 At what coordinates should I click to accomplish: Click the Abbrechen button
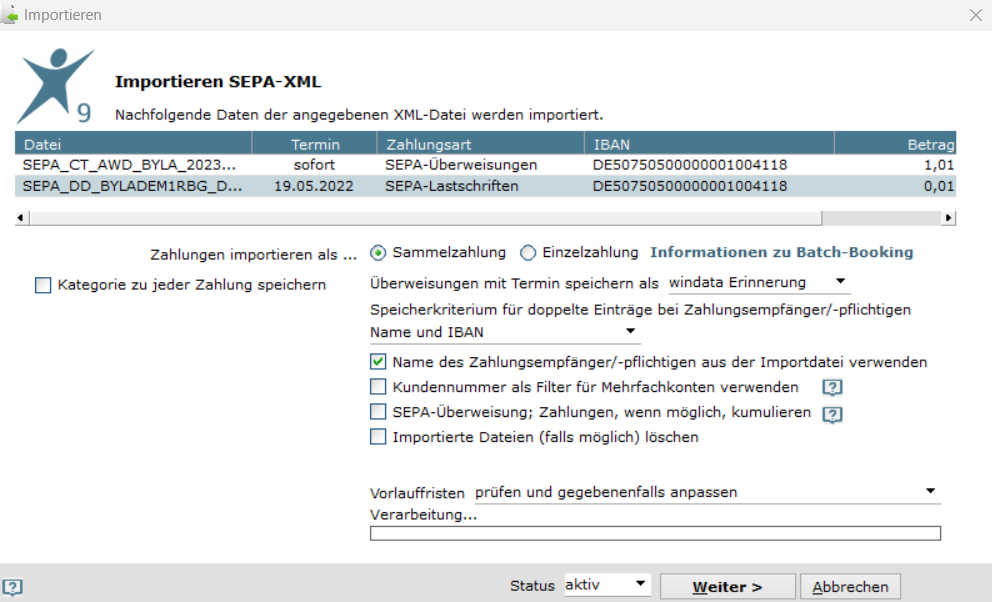(850, 587)
